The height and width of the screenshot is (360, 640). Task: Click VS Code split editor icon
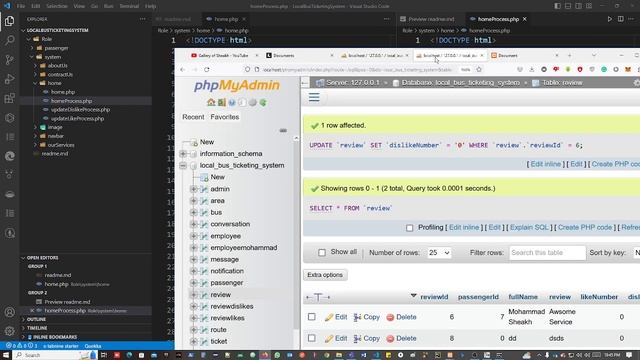(x=620, y=19)
